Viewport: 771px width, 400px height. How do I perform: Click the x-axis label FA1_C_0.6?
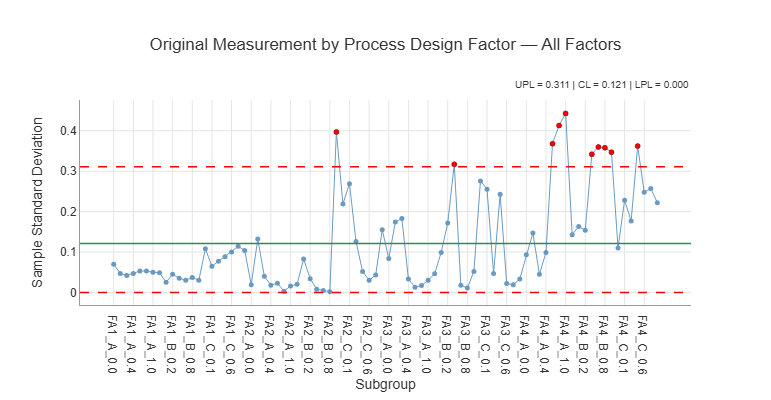[x=230, y=344]
